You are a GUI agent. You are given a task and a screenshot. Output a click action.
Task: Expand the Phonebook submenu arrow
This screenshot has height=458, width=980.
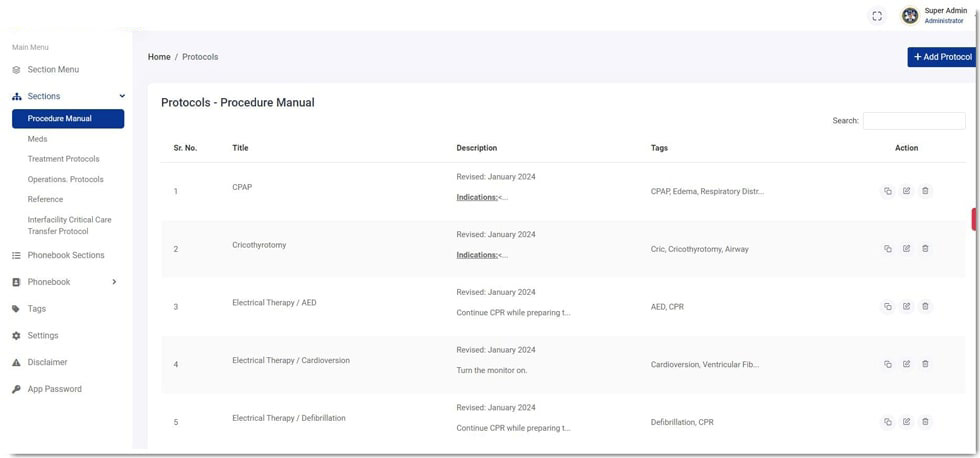[x=114, y=282]
